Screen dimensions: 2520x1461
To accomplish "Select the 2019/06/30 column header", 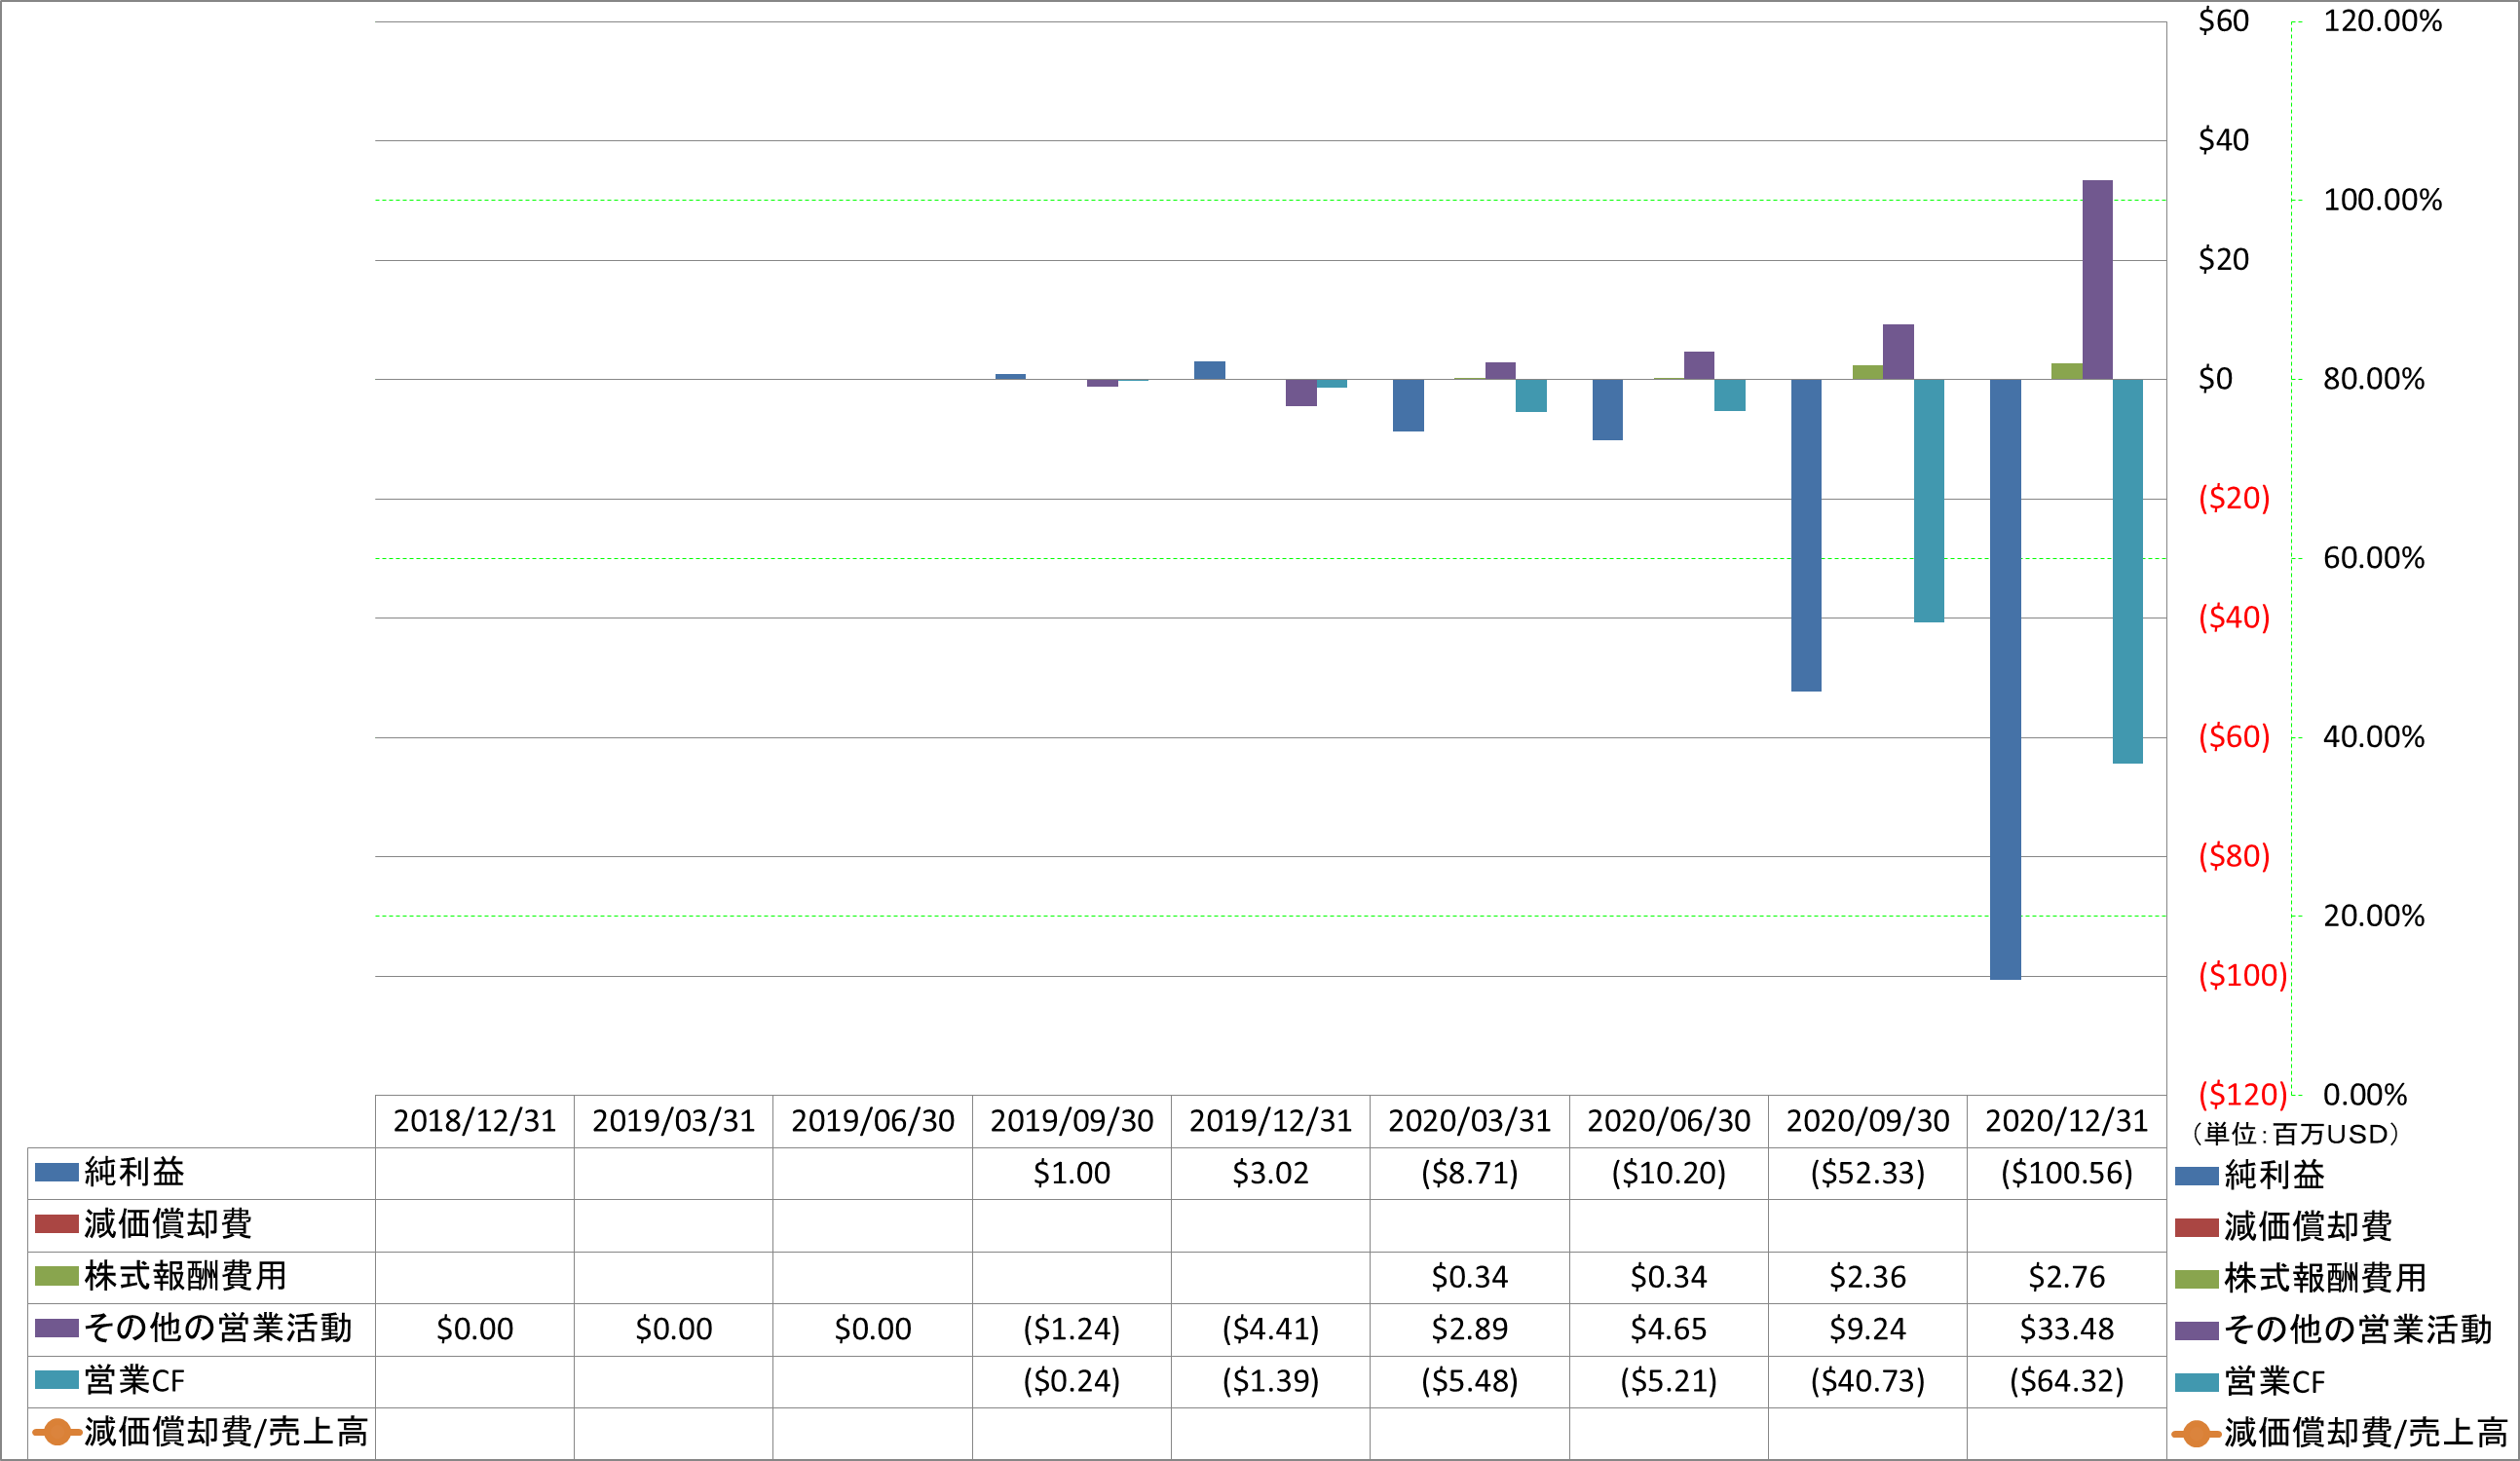I will pos(872,1121).
